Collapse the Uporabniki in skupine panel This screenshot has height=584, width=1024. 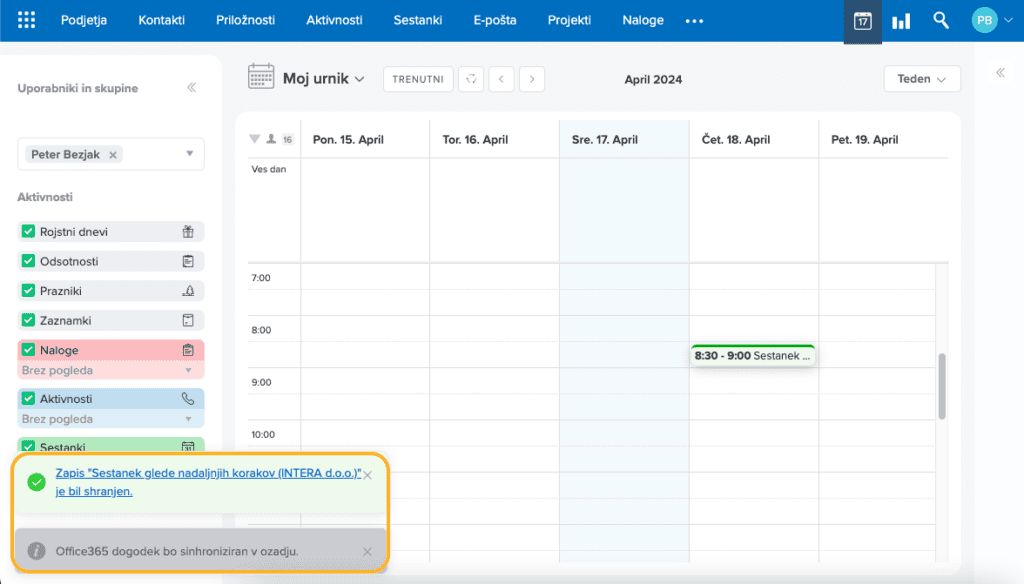(191, 88)
